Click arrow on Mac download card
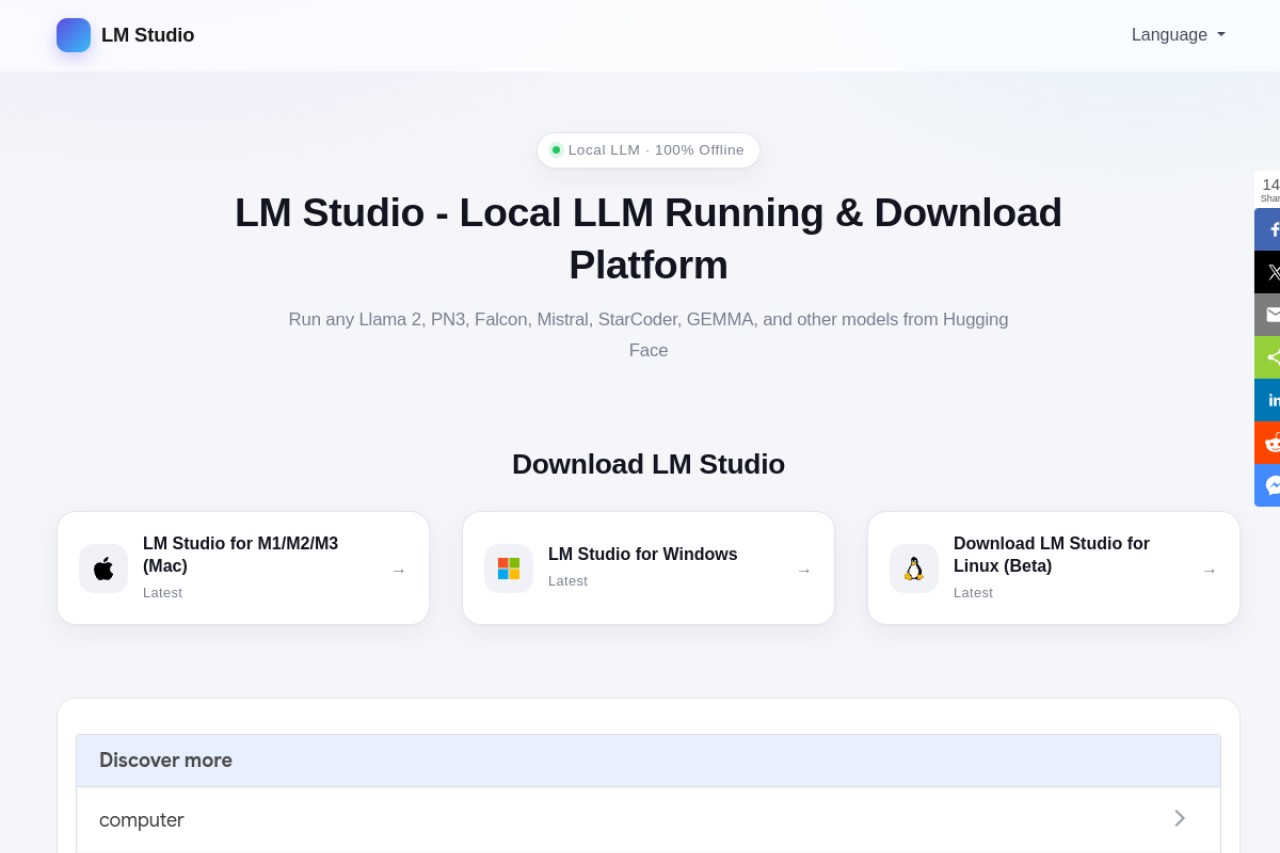The width and height of the screenshot is (1280, 853). [x=399, y=570]
